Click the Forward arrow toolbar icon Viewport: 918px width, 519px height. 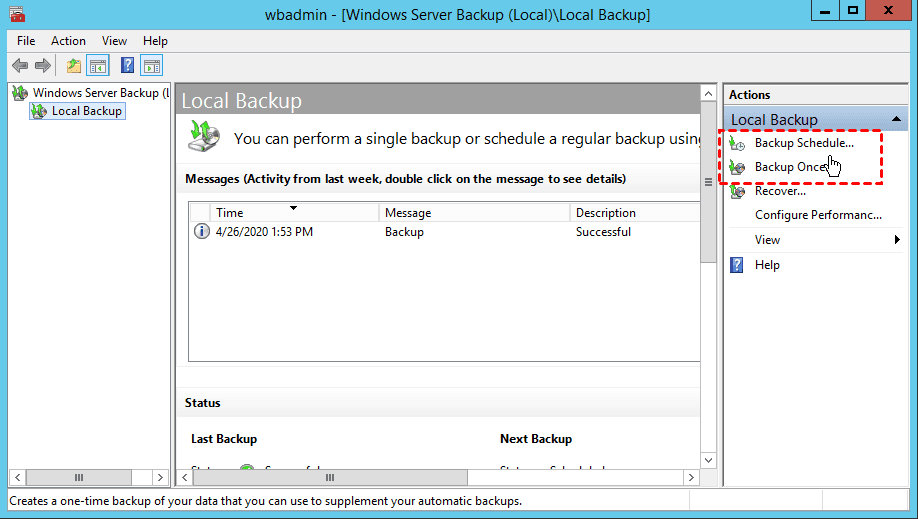pyautogui.click(x=42, y=66)
